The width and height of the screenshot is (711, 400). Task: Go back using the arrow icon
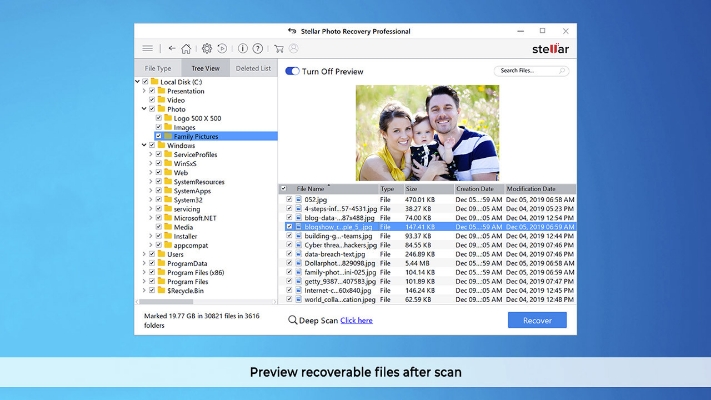pyautogui.click(x=172, y=48)
